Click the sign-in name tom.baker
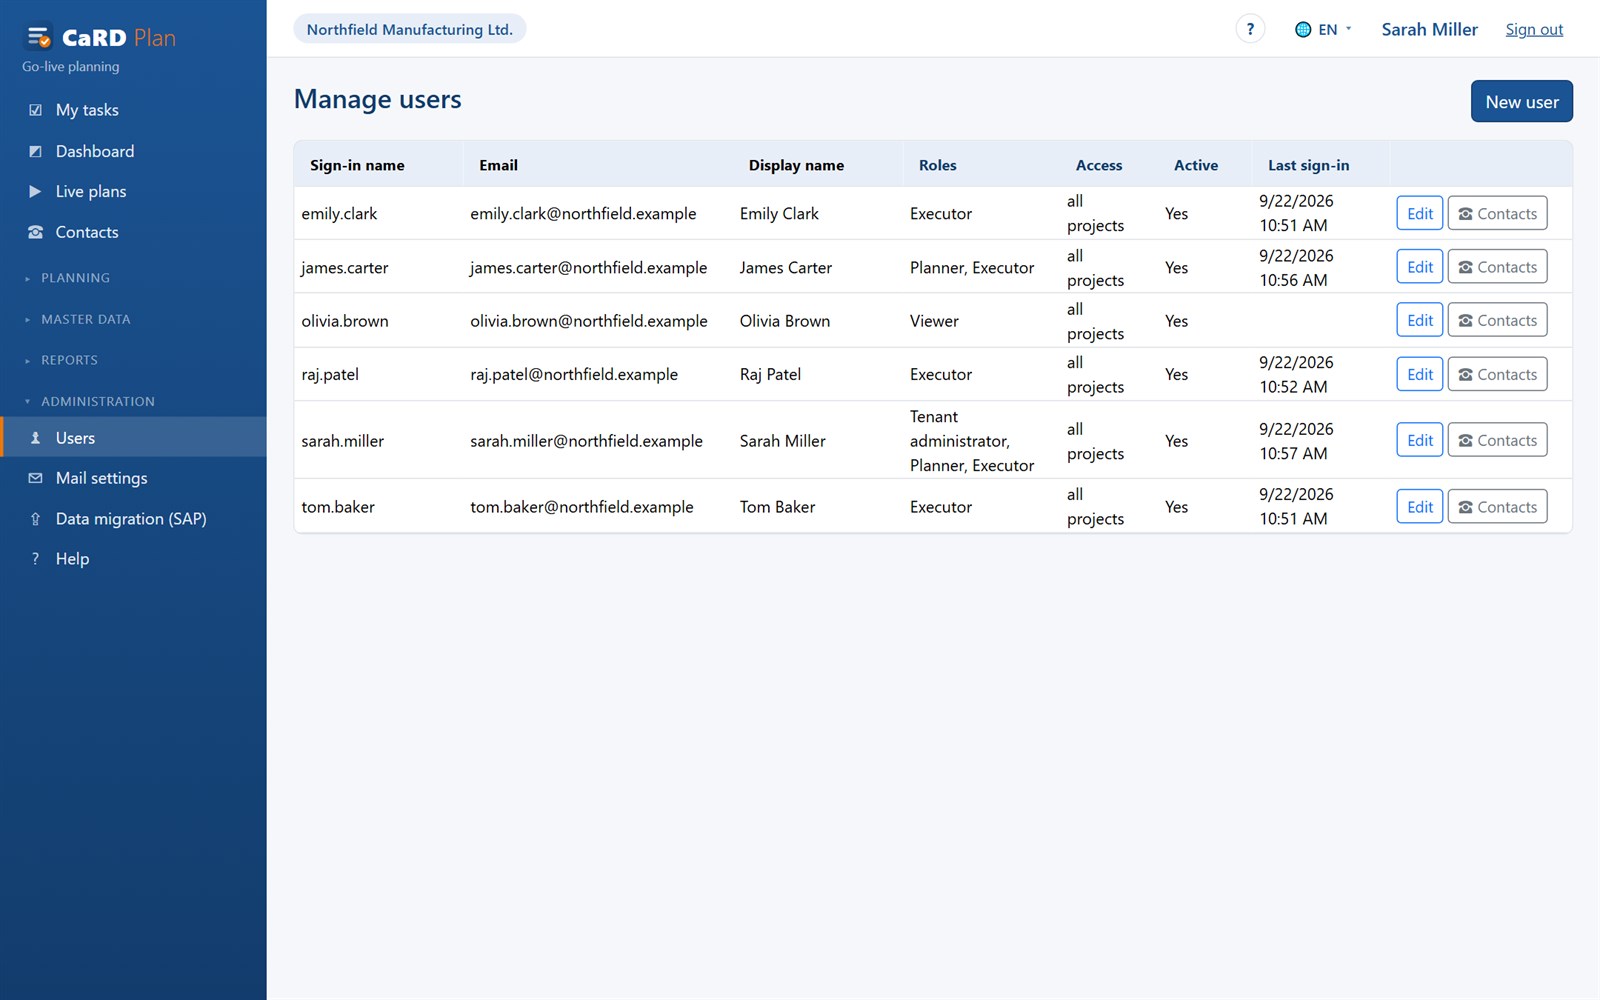The image size is (1600, 1000). pyautogui.click(x=338, y=507)
